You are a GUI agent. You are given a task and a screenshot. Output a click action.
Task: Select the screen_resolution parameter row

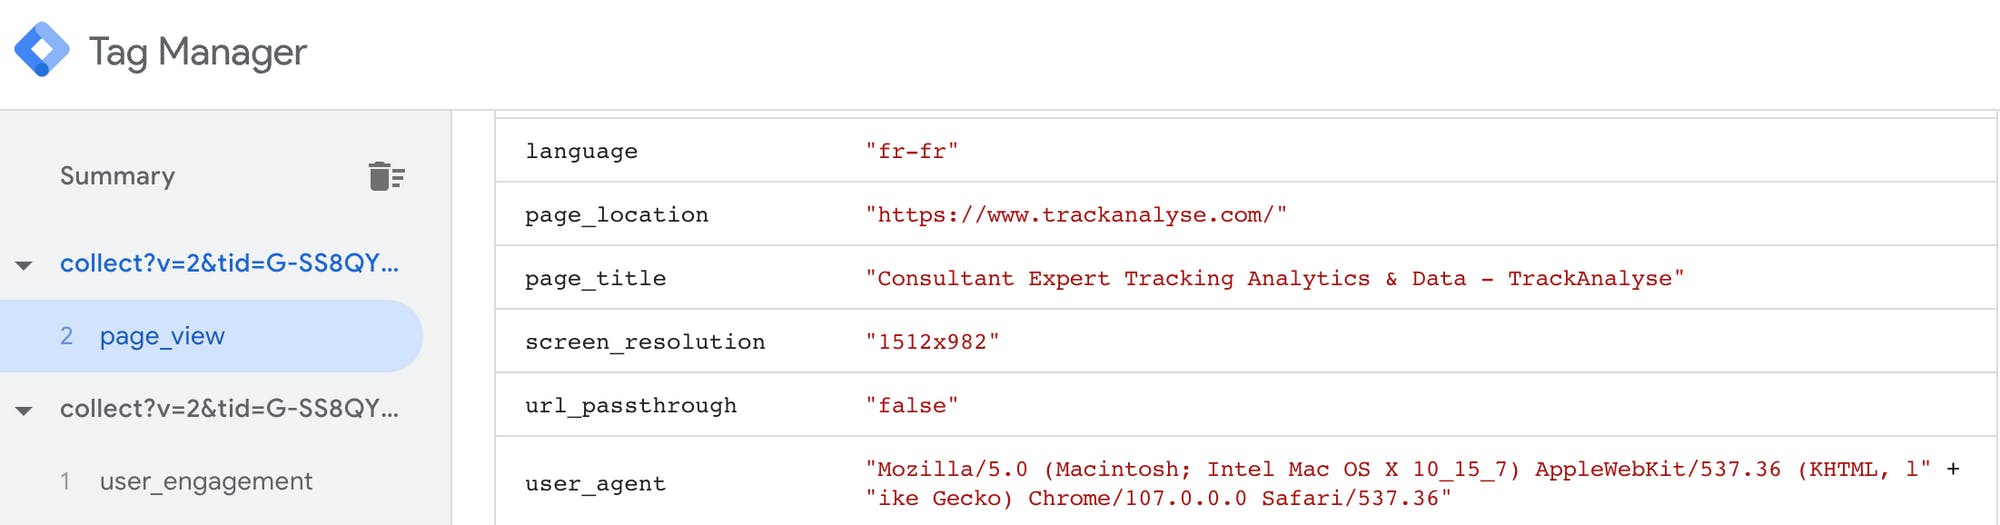(1246, 341)
